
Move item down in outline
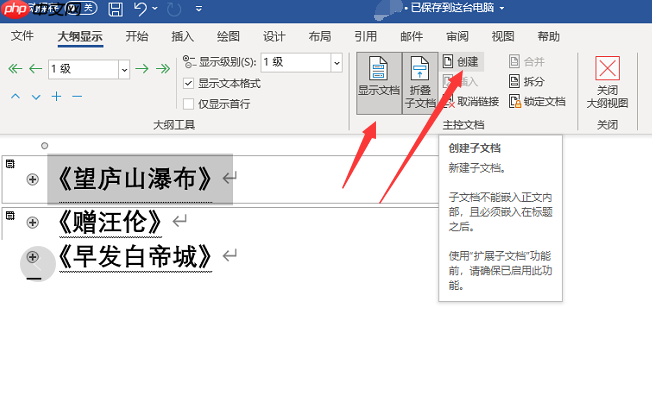(36, 97)
